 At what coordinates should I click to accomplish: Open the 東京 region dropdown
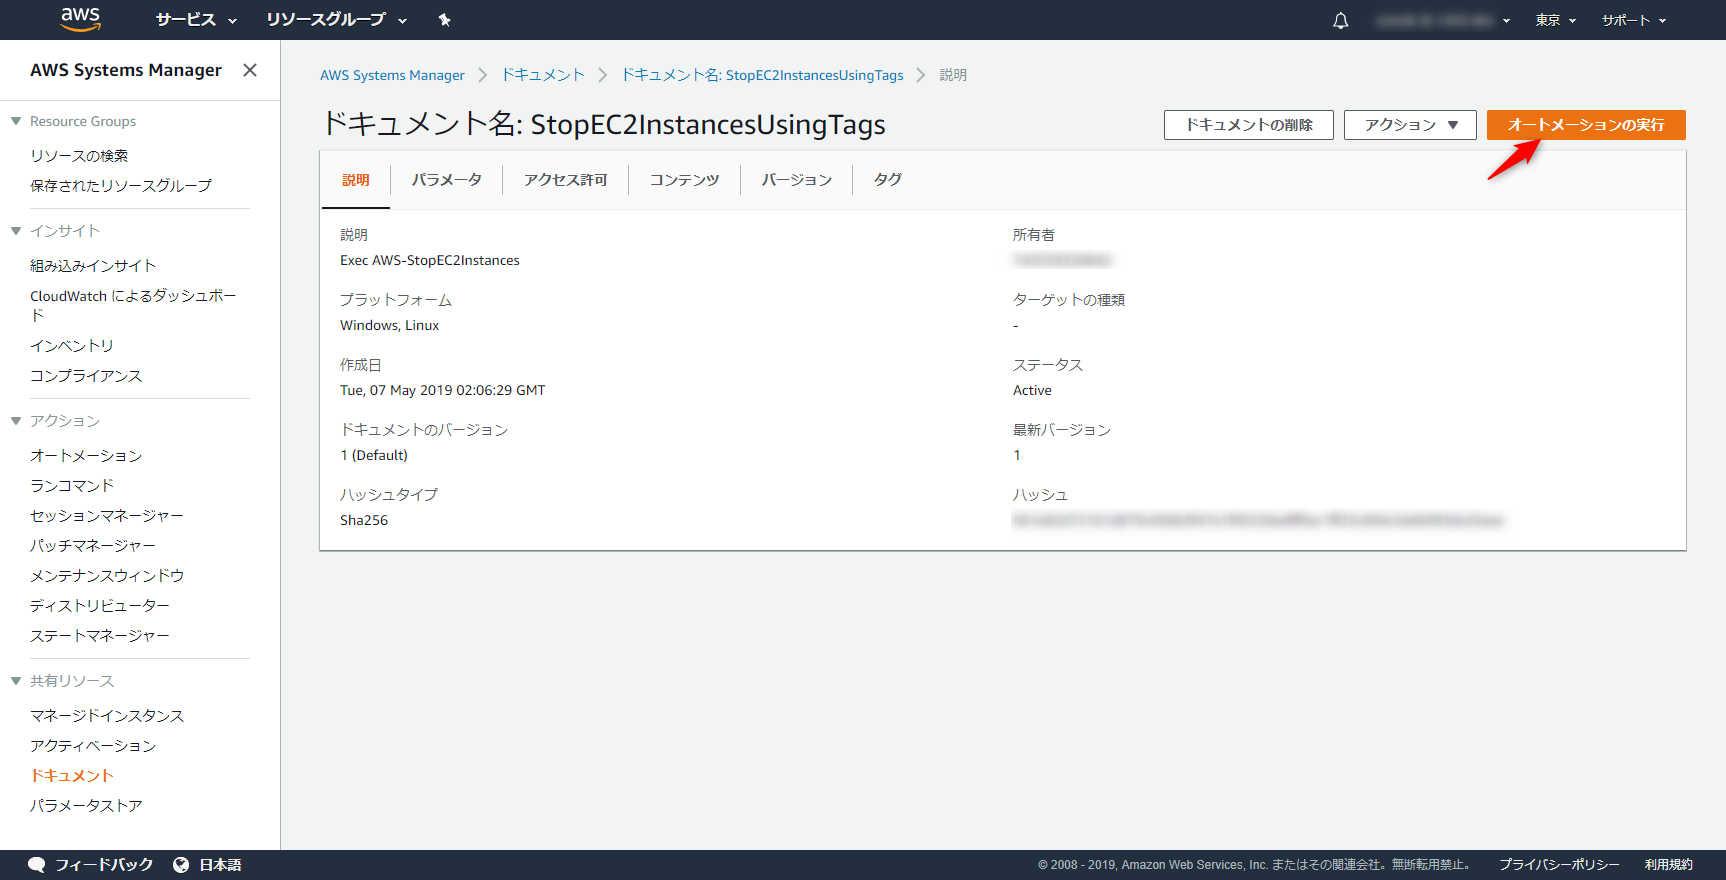click(x=1556, y=20)
